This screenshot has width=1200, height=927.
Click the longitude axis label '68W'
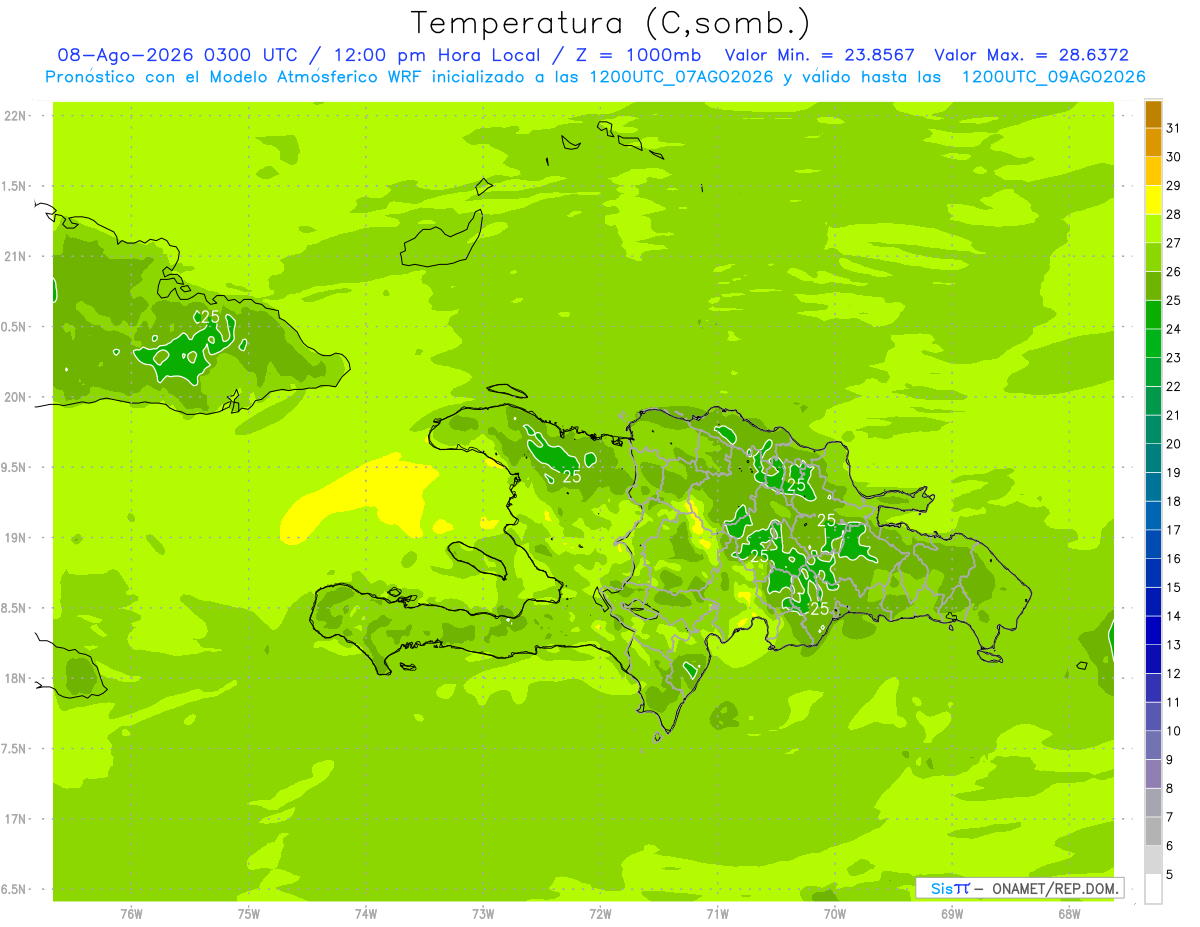click(1069, 914)
